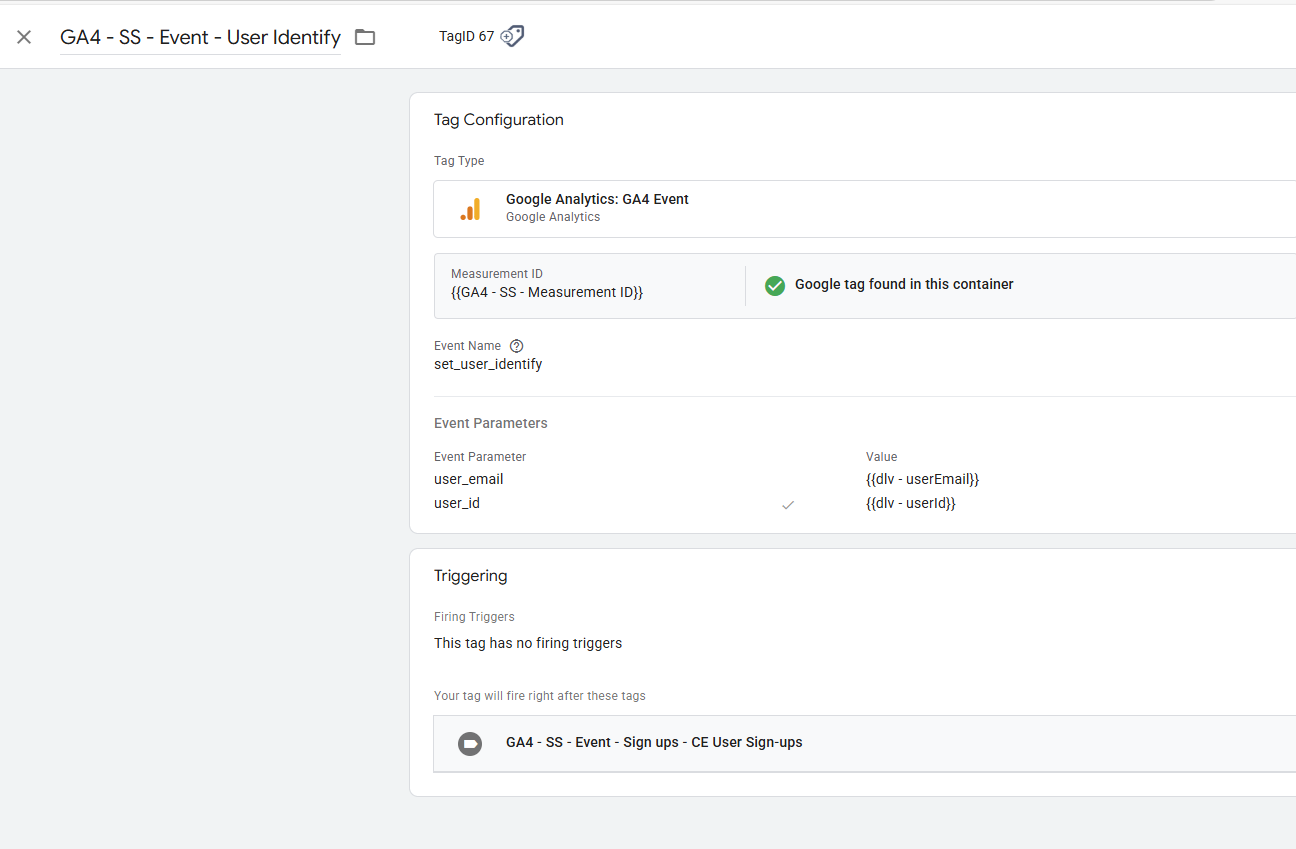Screen dimensions: 1296x849
Task: Click 'This tag has no firing triggers' text
Action: [x=527, y=644]
